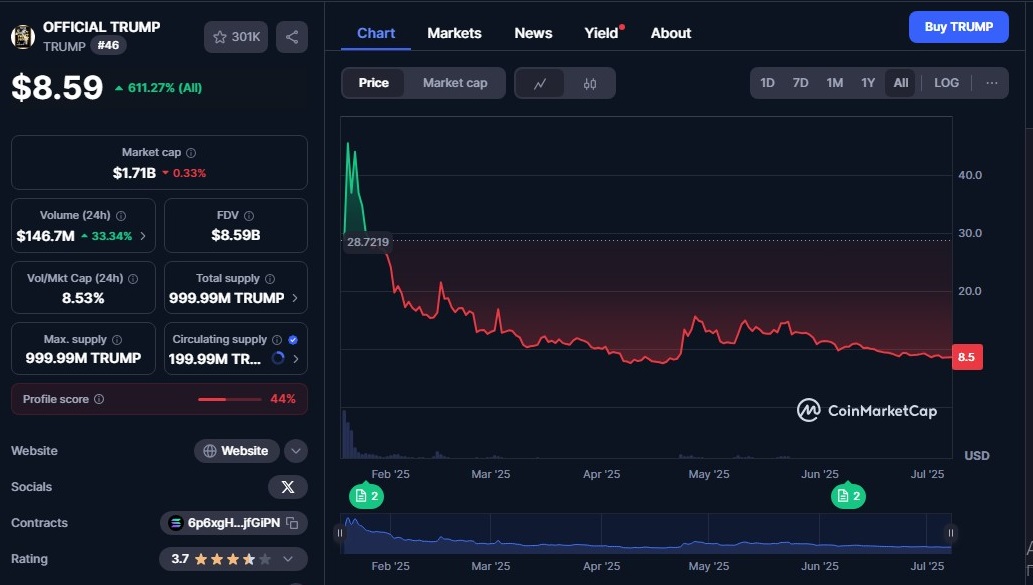Click the USD currency label under chart
The width and height of the screenshot is (1033, 585).
[976, 456]
